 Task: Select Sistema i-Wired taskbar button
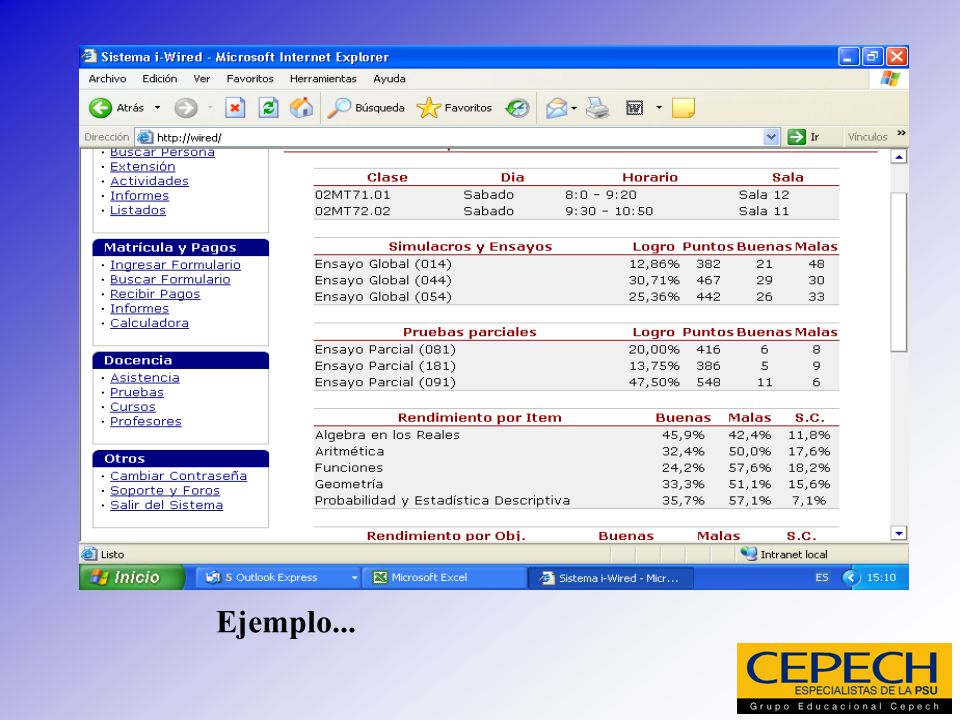click(611, 578)
